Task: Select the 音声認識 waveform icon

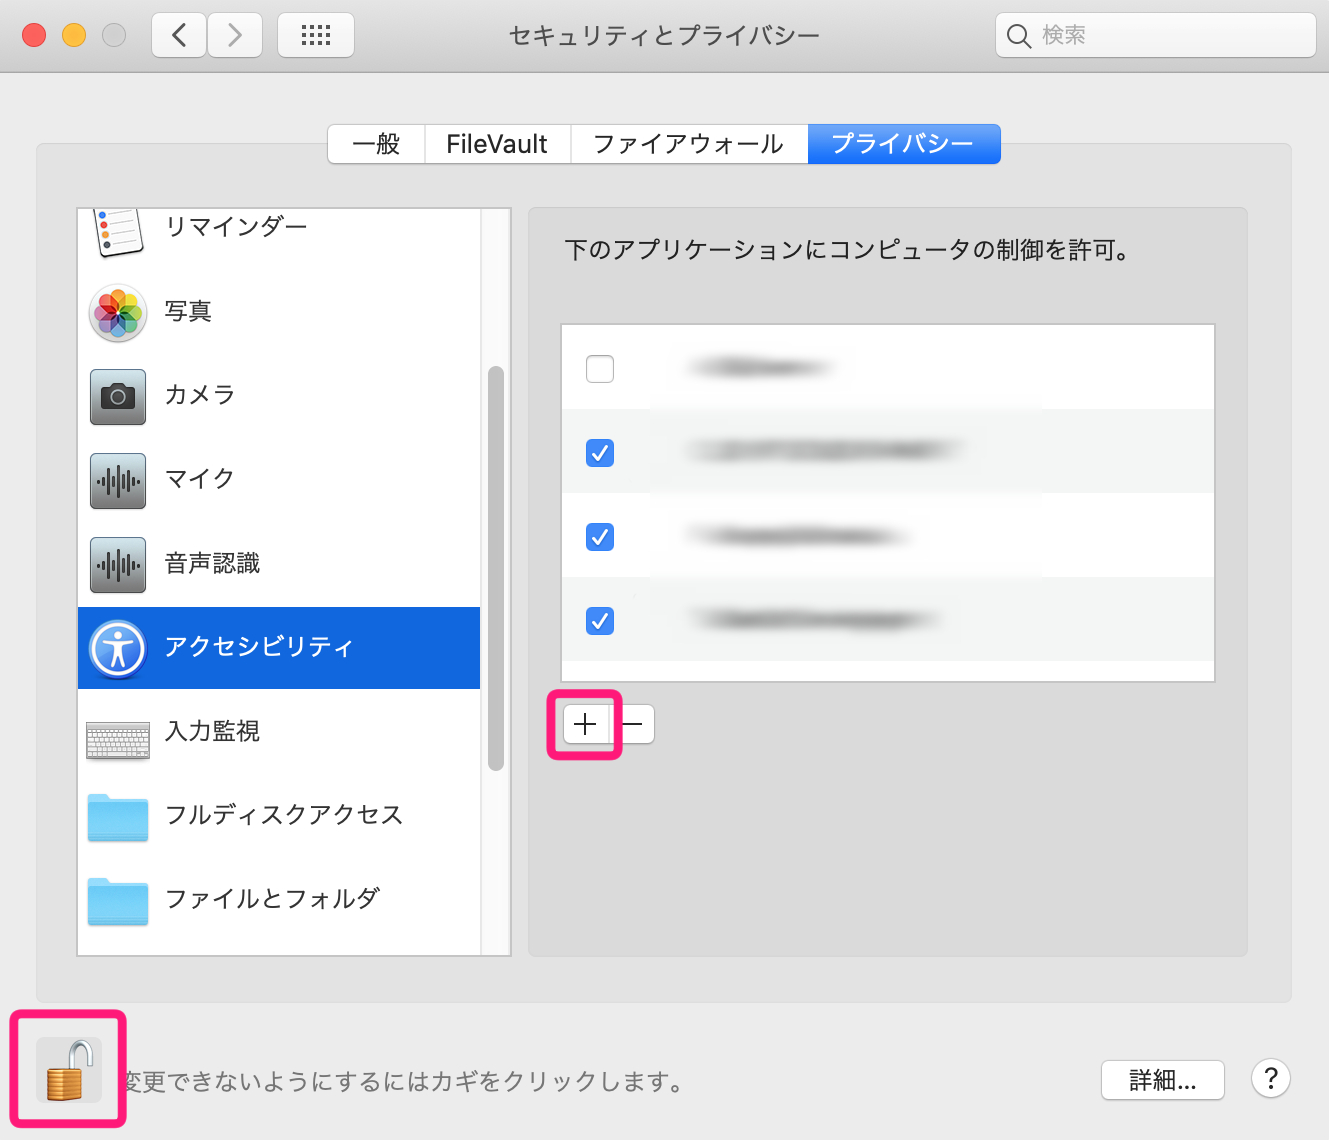Action: (x=118, y=565)
